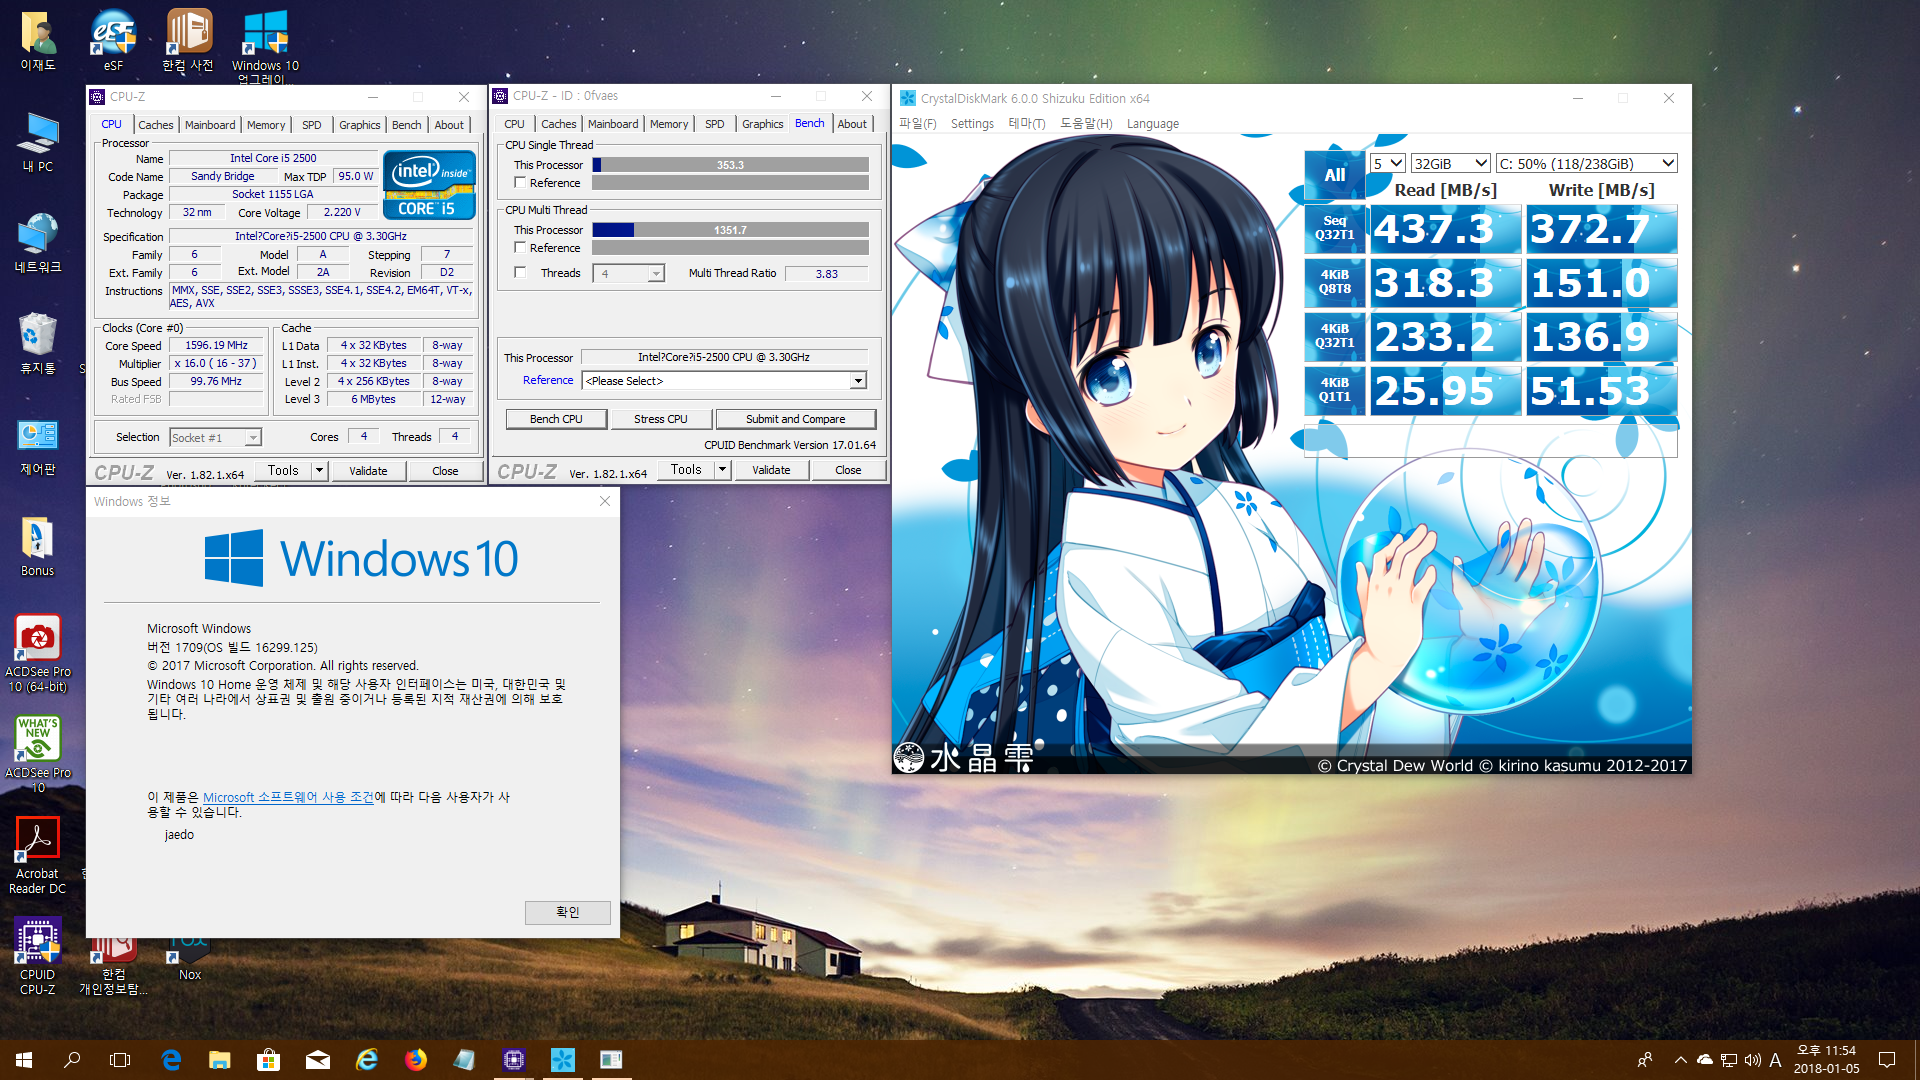Open the Windows Start button

click(x=24, y=1060)
